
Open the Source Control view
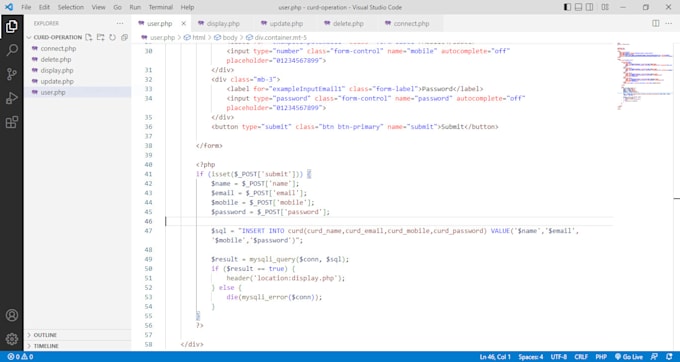pyautogui.click(x=12, y=74)
